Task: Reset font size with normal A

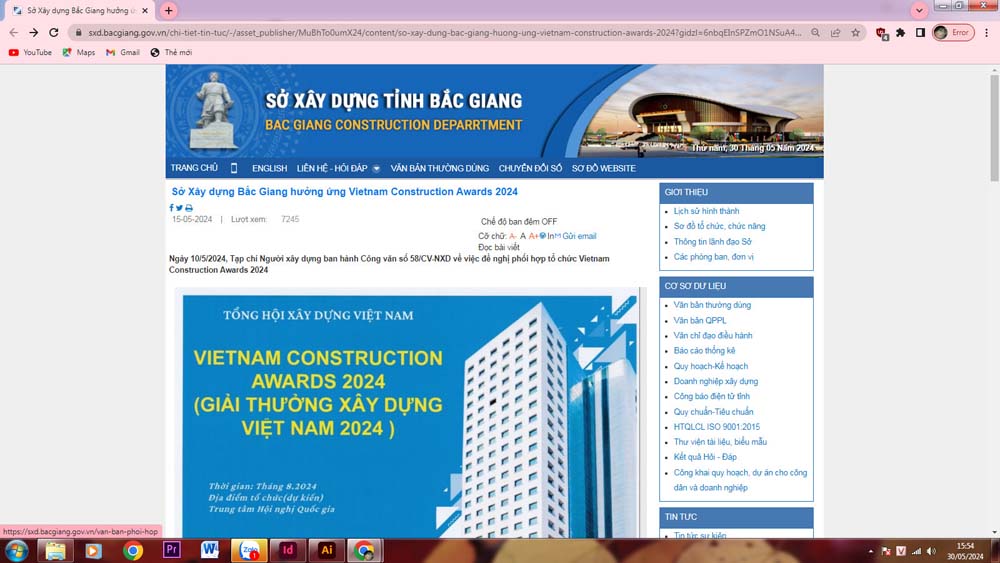Action: 523,236
